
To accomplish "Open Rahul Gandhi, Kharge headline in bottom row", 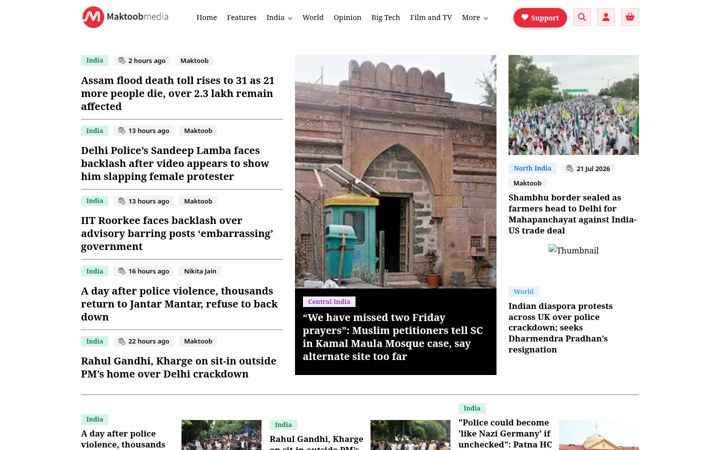I will [x=316, y=442].
